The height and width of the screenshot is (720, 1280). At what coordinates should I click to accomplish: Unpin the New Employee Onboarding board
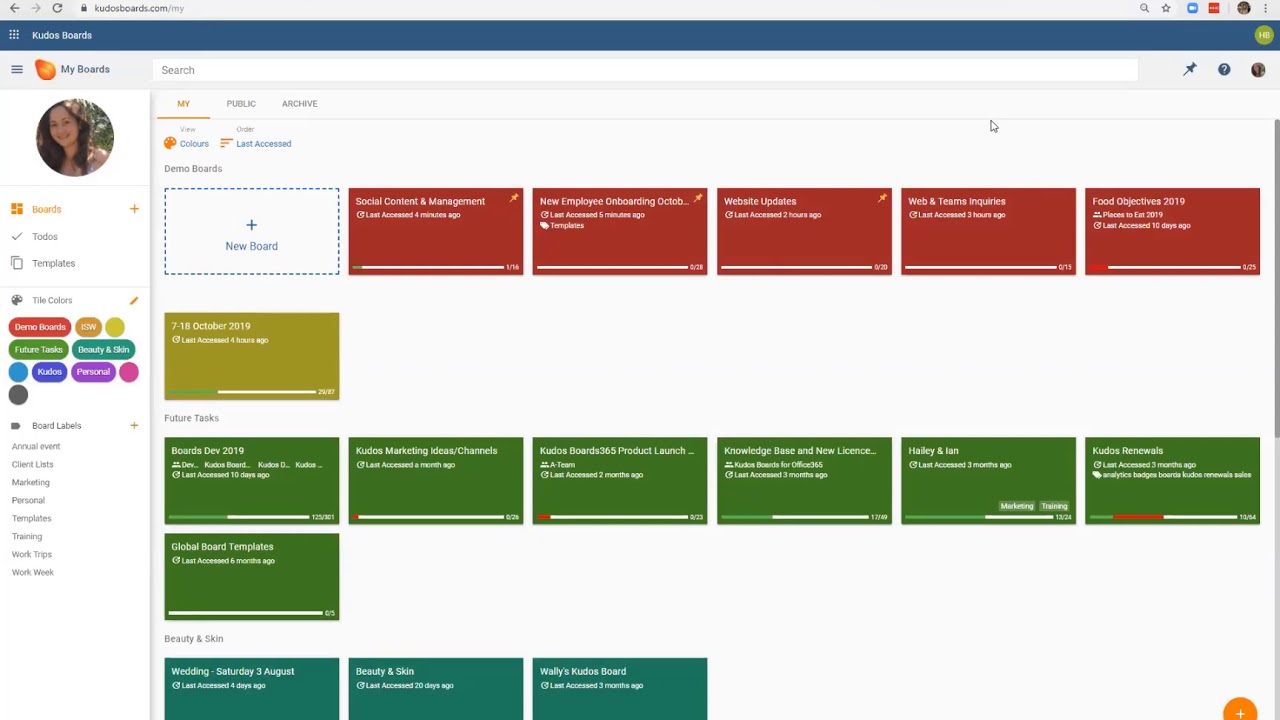[x=698, y=198]
